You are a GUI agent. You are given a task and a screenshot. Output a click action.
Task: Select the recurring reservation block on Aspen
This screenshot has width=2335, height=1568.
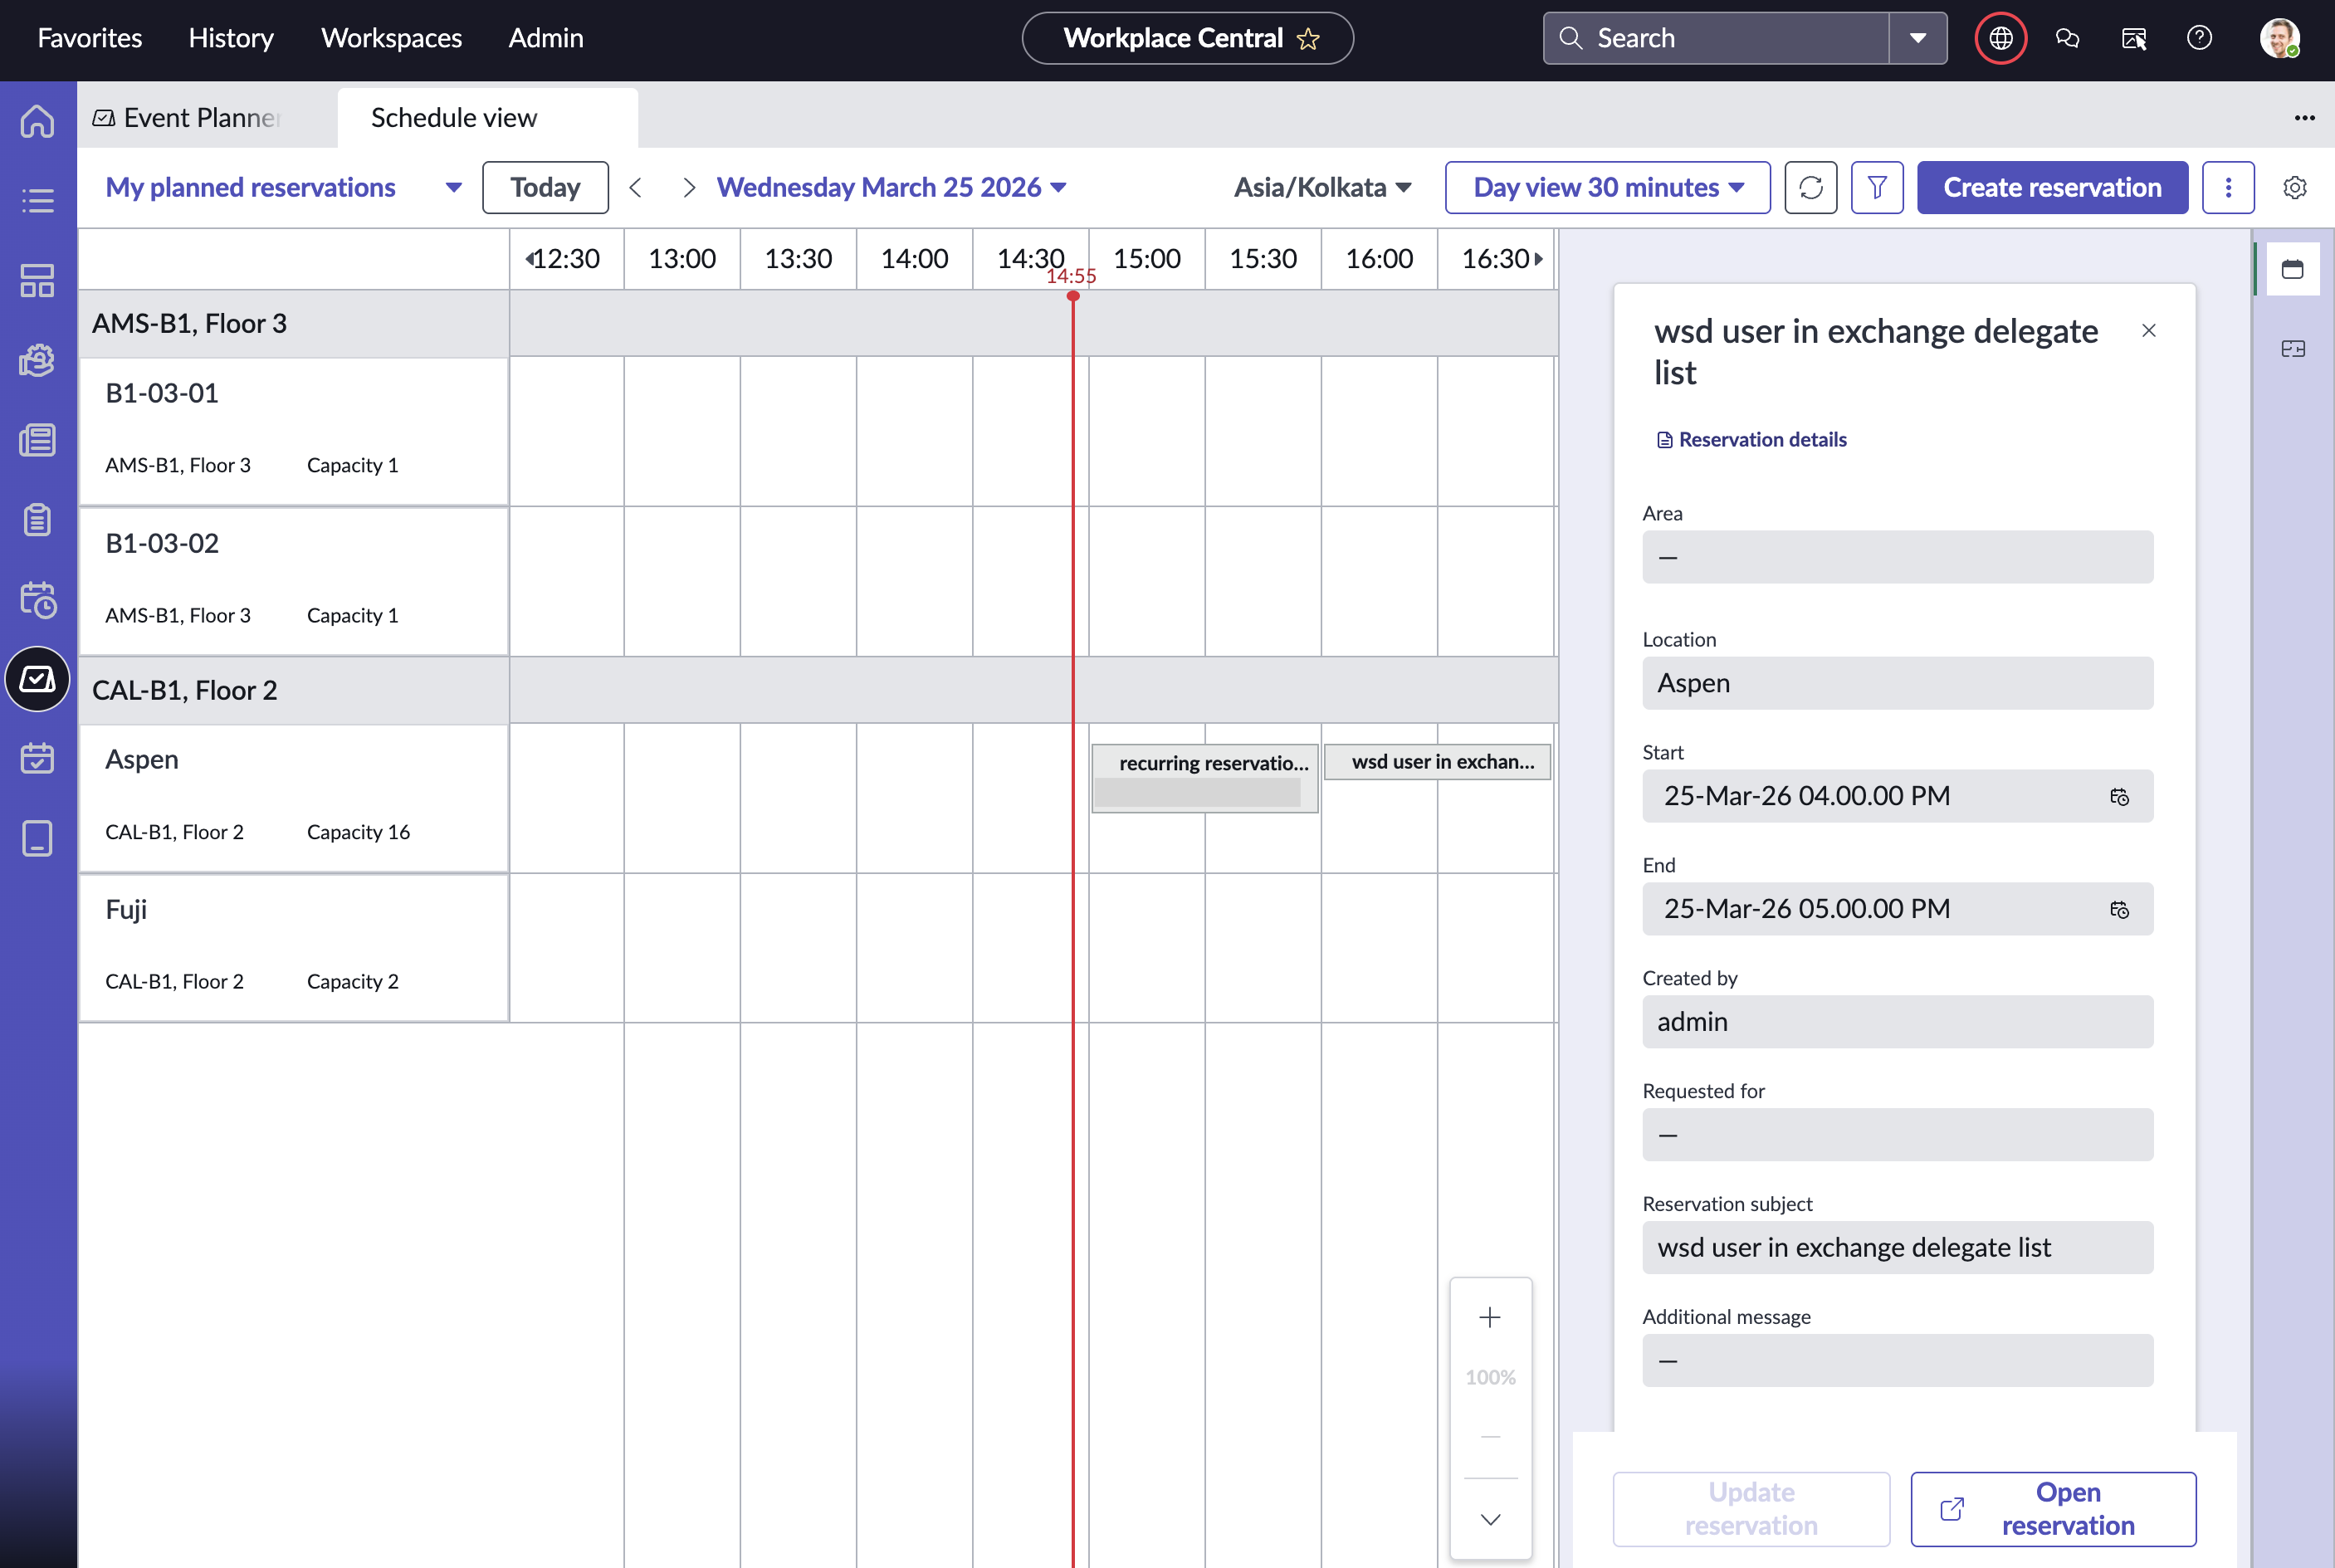pyautogui.click(x=1204, y=778)
